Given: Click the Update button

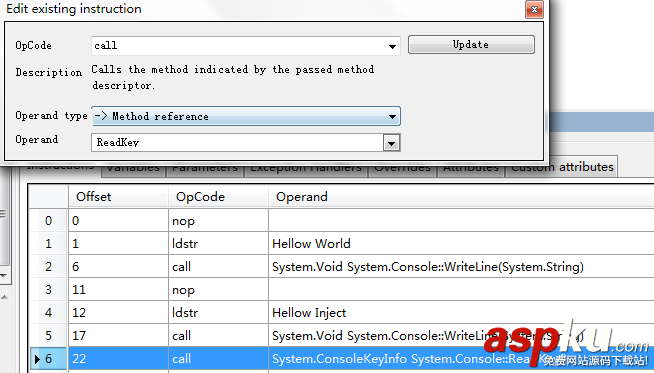Looking at the screenshot, I should 471,44.
